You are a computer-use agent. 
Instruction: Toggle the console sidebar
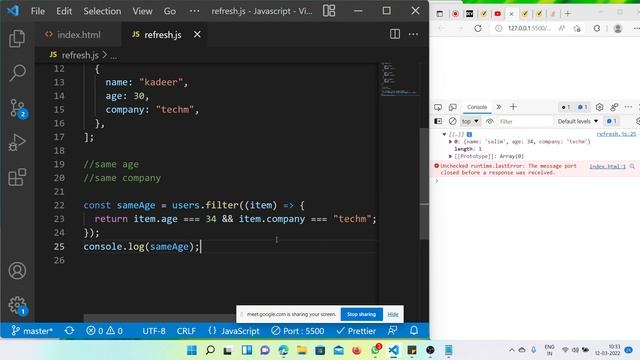(x=438, y=121)
